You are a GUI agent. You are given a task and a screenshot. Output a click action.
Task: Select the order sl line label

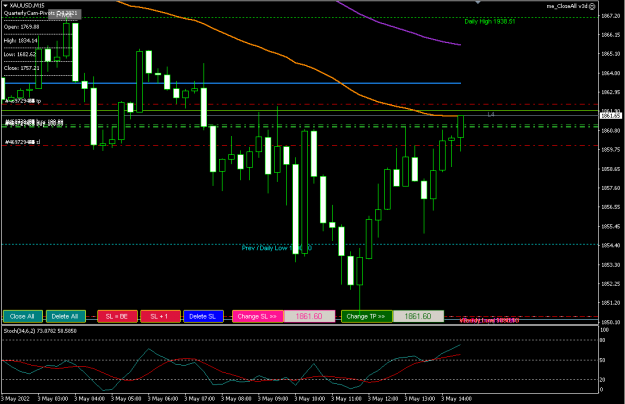22,142
